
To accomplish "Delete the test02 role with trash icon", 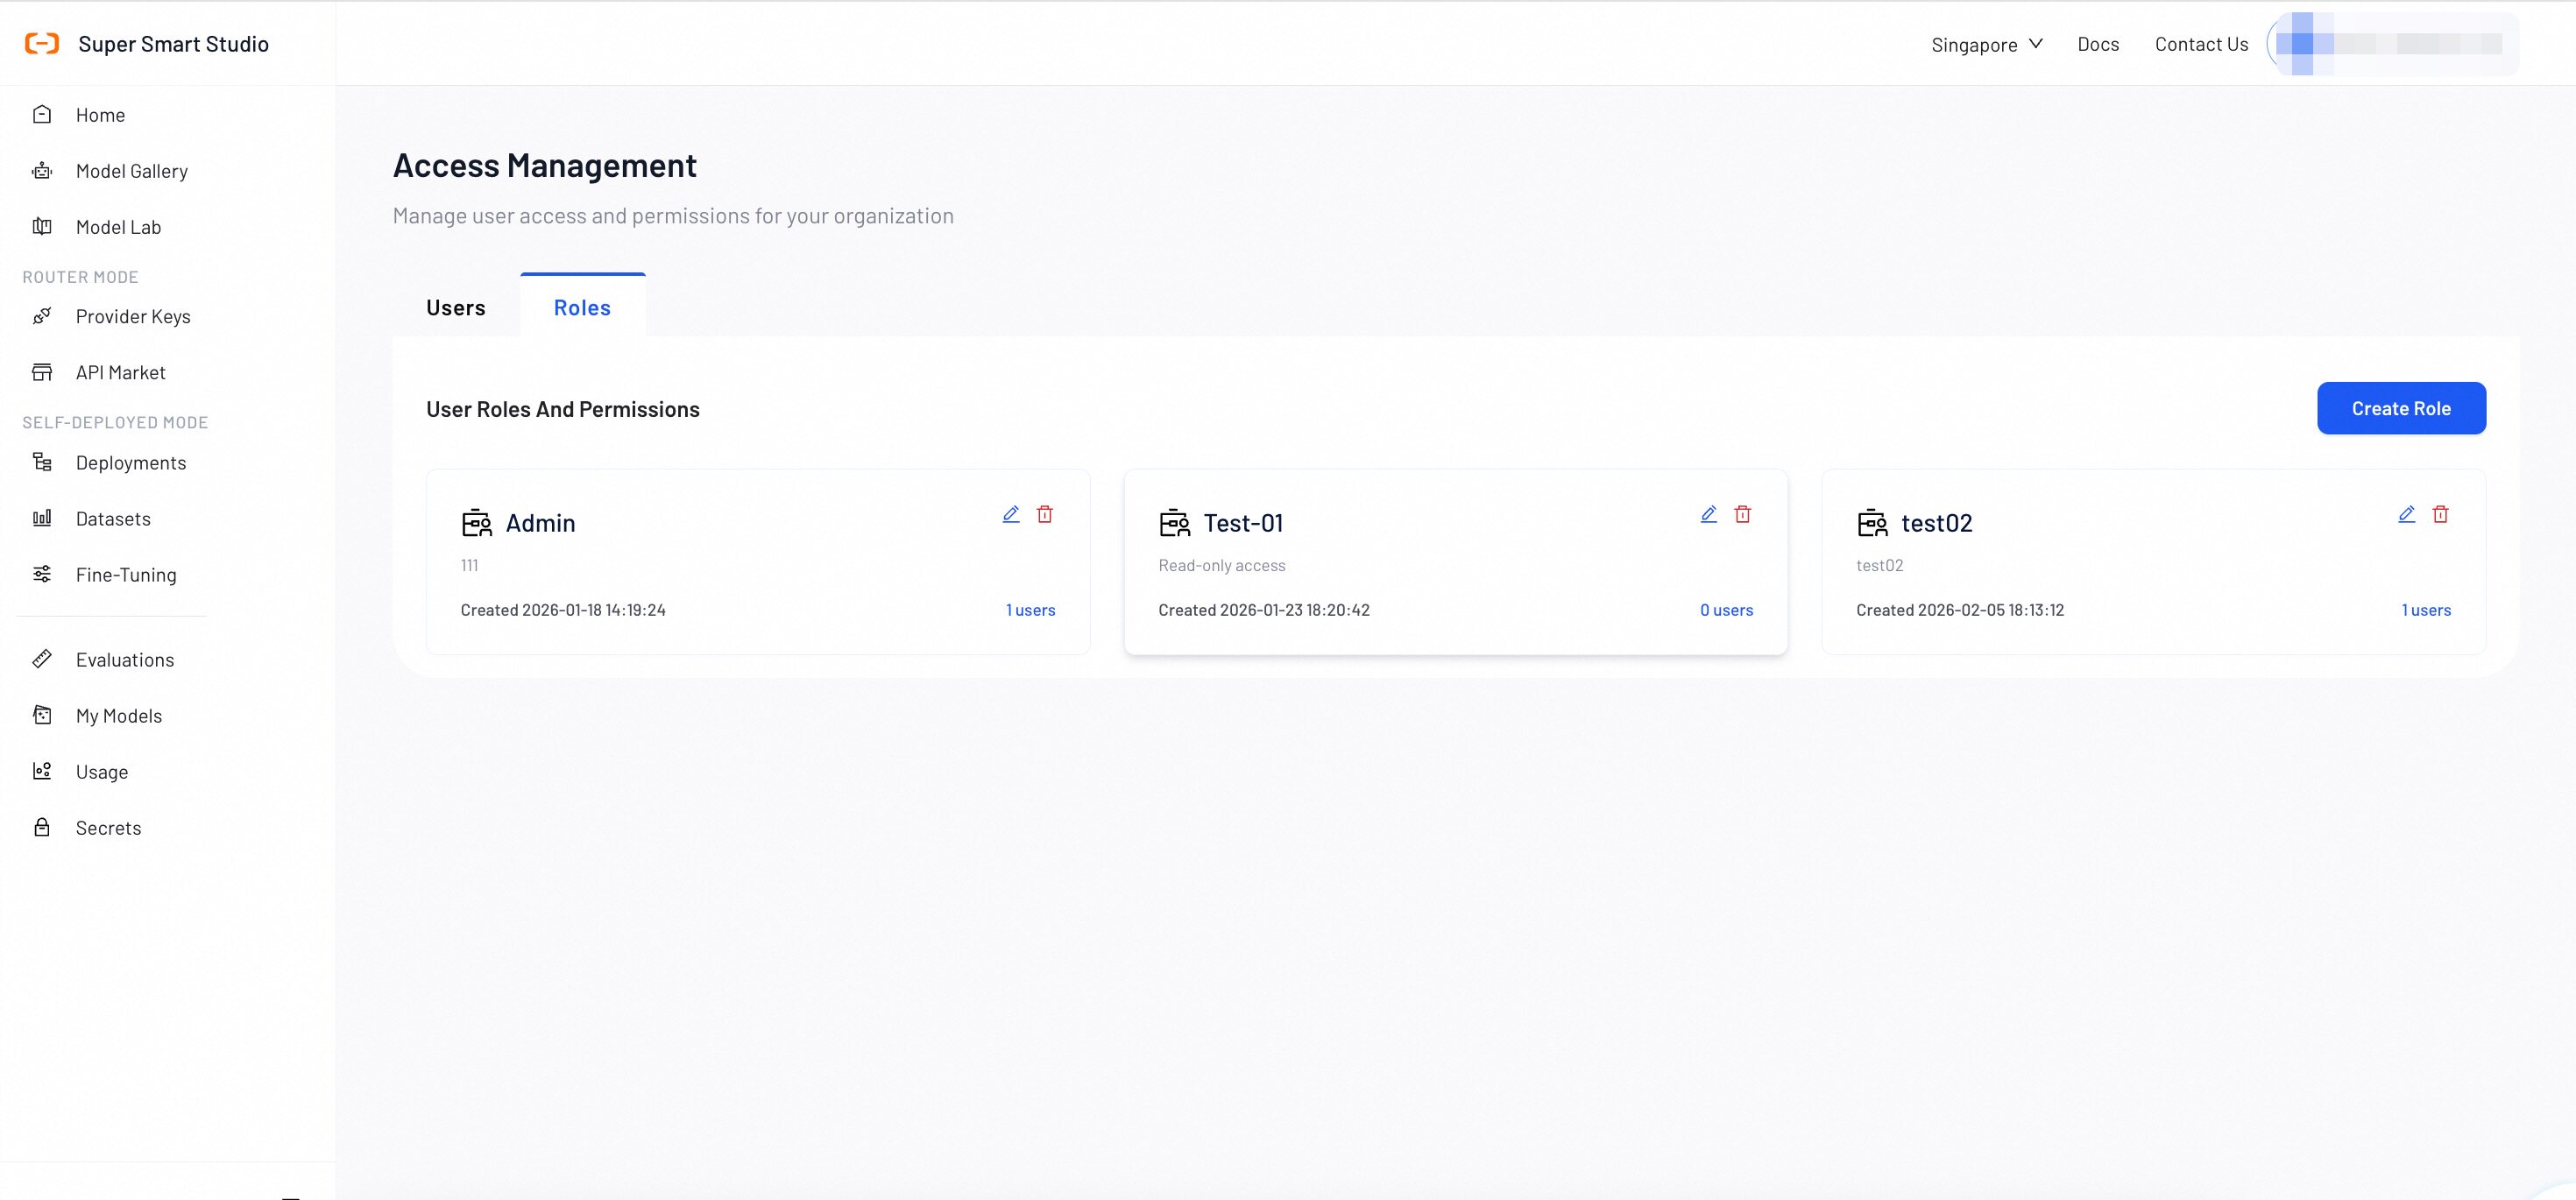I will [x=2441, y=514].
